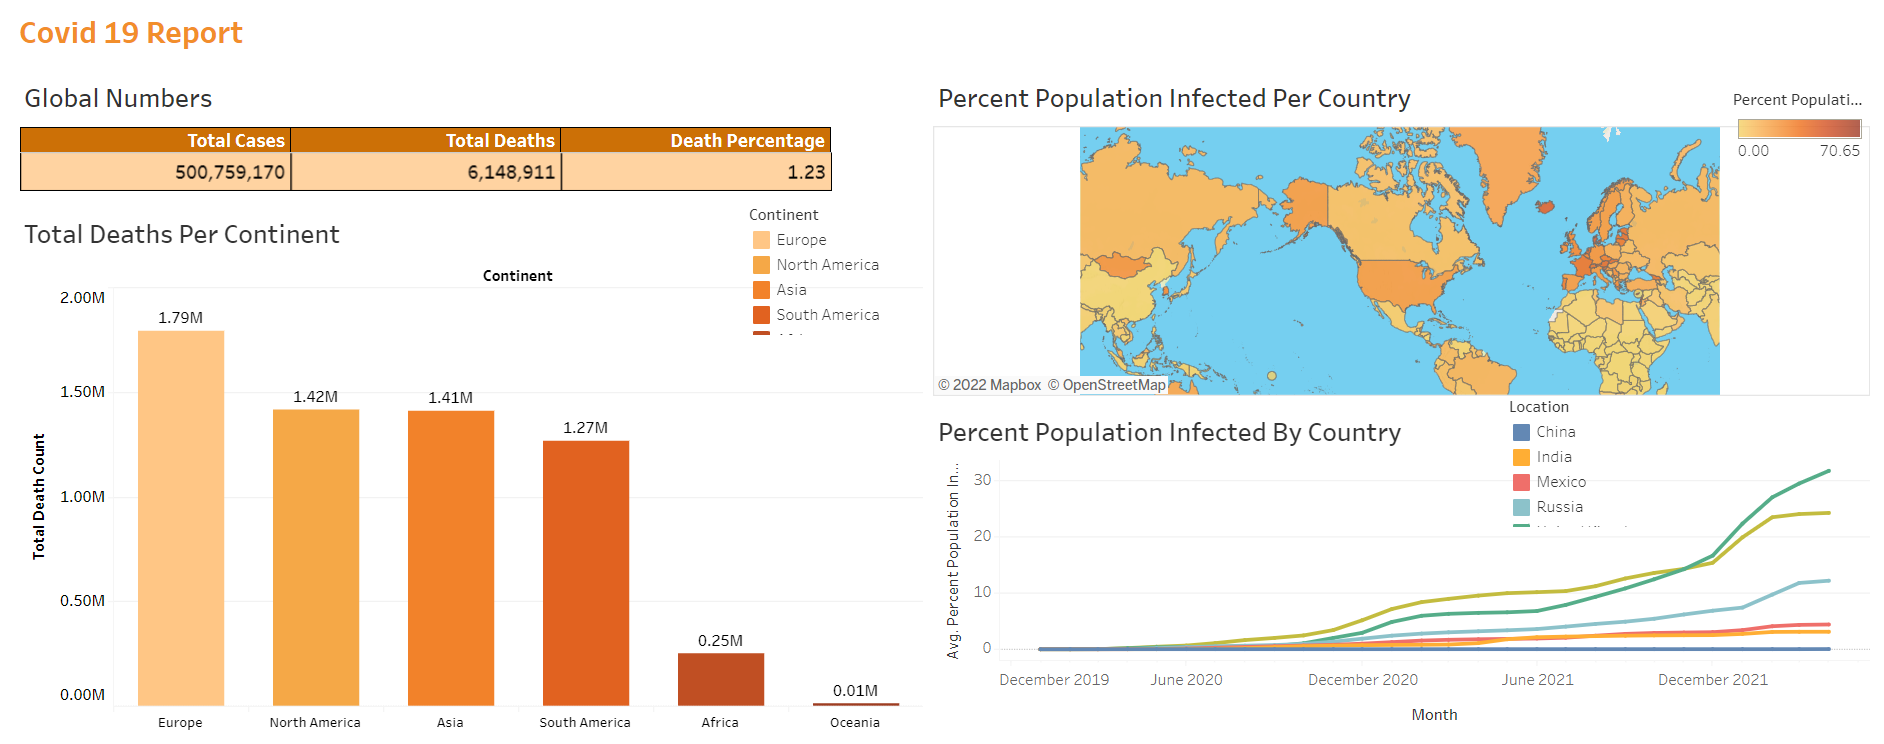Click the Europe legend color swatch
This screenshot has width=1884, height=744.
pyautogui.click(x=761, y=240)
